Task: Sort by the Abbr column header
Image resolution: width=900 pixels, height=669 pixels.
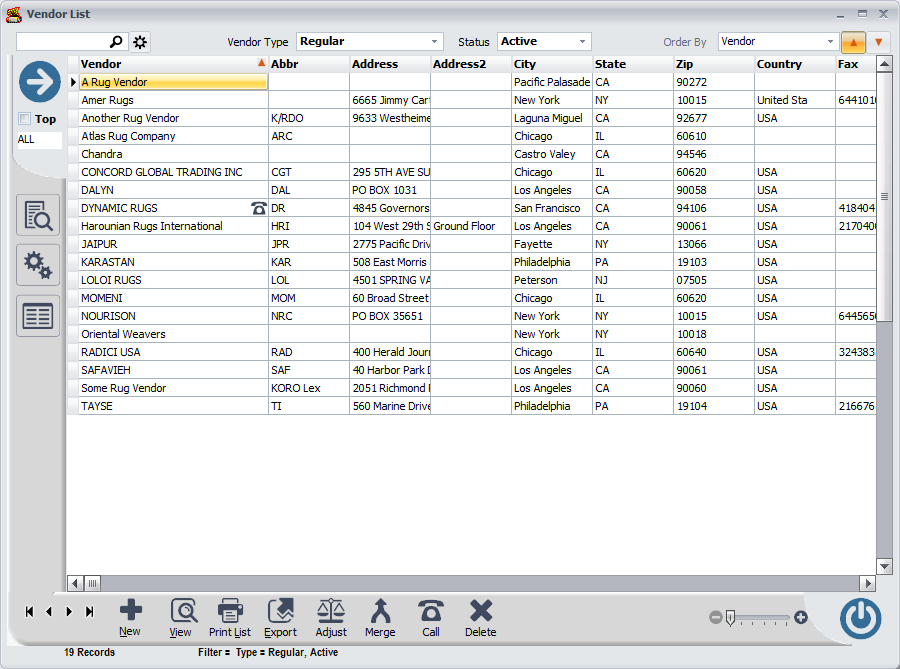Action: click(x=309, y=64)
